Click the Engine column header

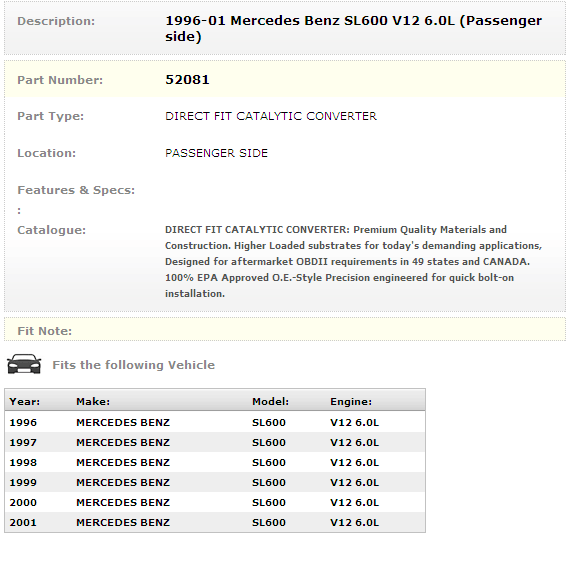[x=351, y=402]
